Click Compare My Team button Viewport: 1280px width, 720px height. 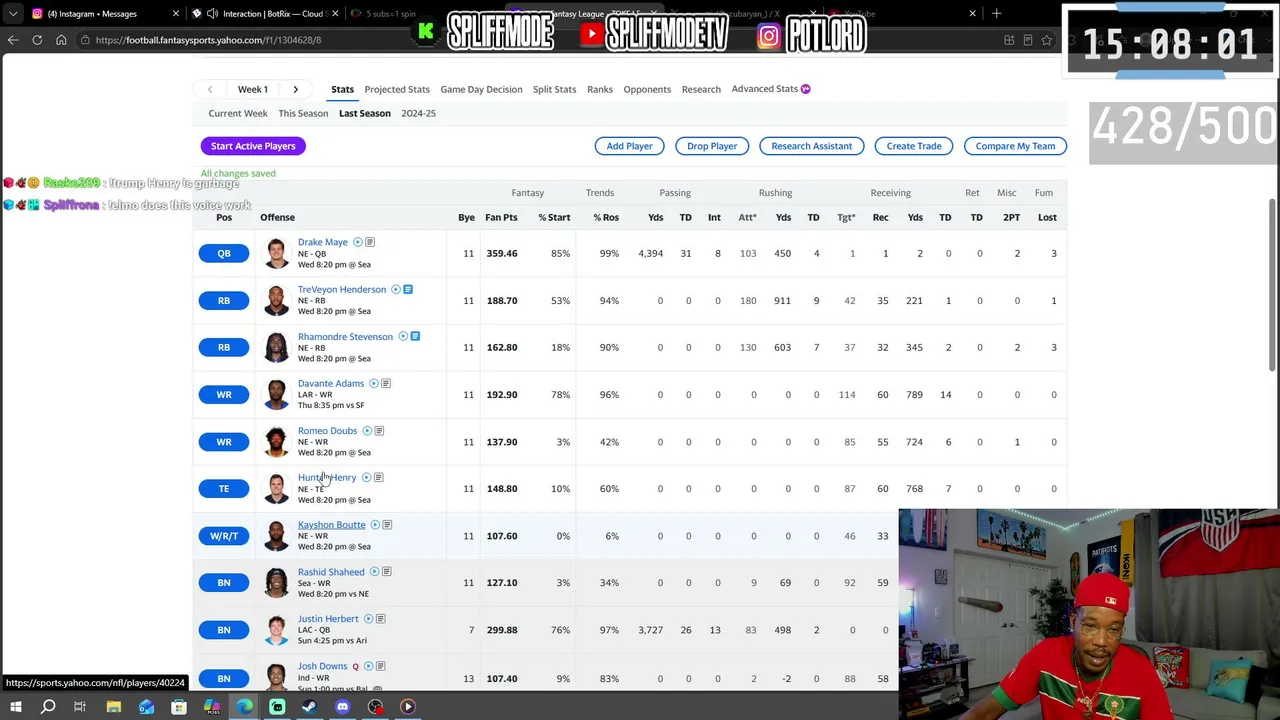pos(1015,146)
